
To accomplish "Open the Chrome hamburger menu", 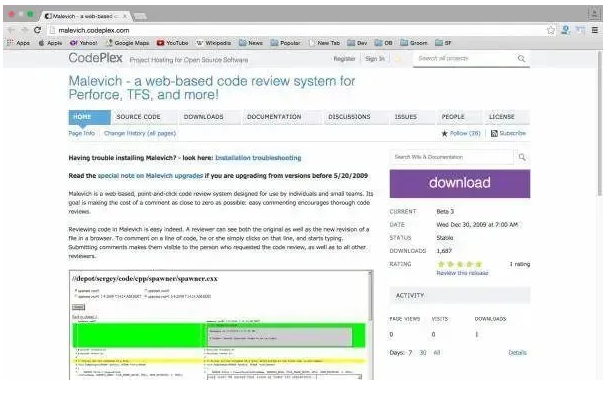I will pyautogui.click(x=595, y=30).
